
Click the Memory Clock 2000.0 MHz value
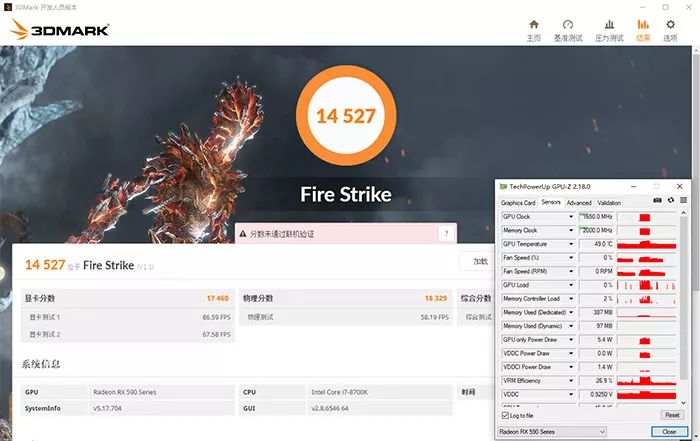point(596,230)
